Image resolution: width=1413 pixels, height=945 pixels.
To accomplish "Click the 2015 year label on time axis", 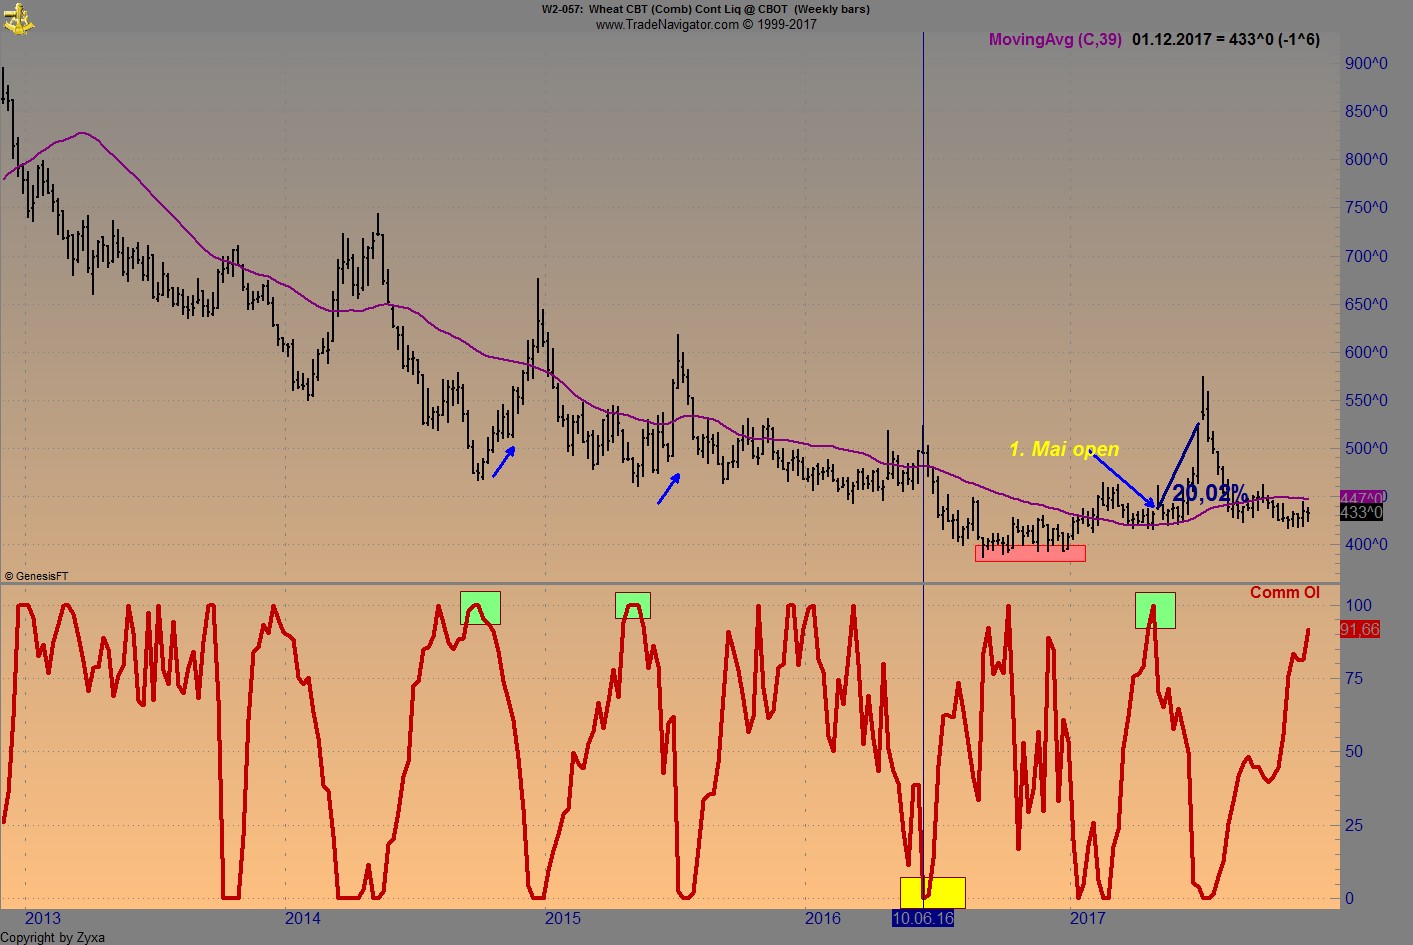I will pyautogui.click(x=563, y=918).
